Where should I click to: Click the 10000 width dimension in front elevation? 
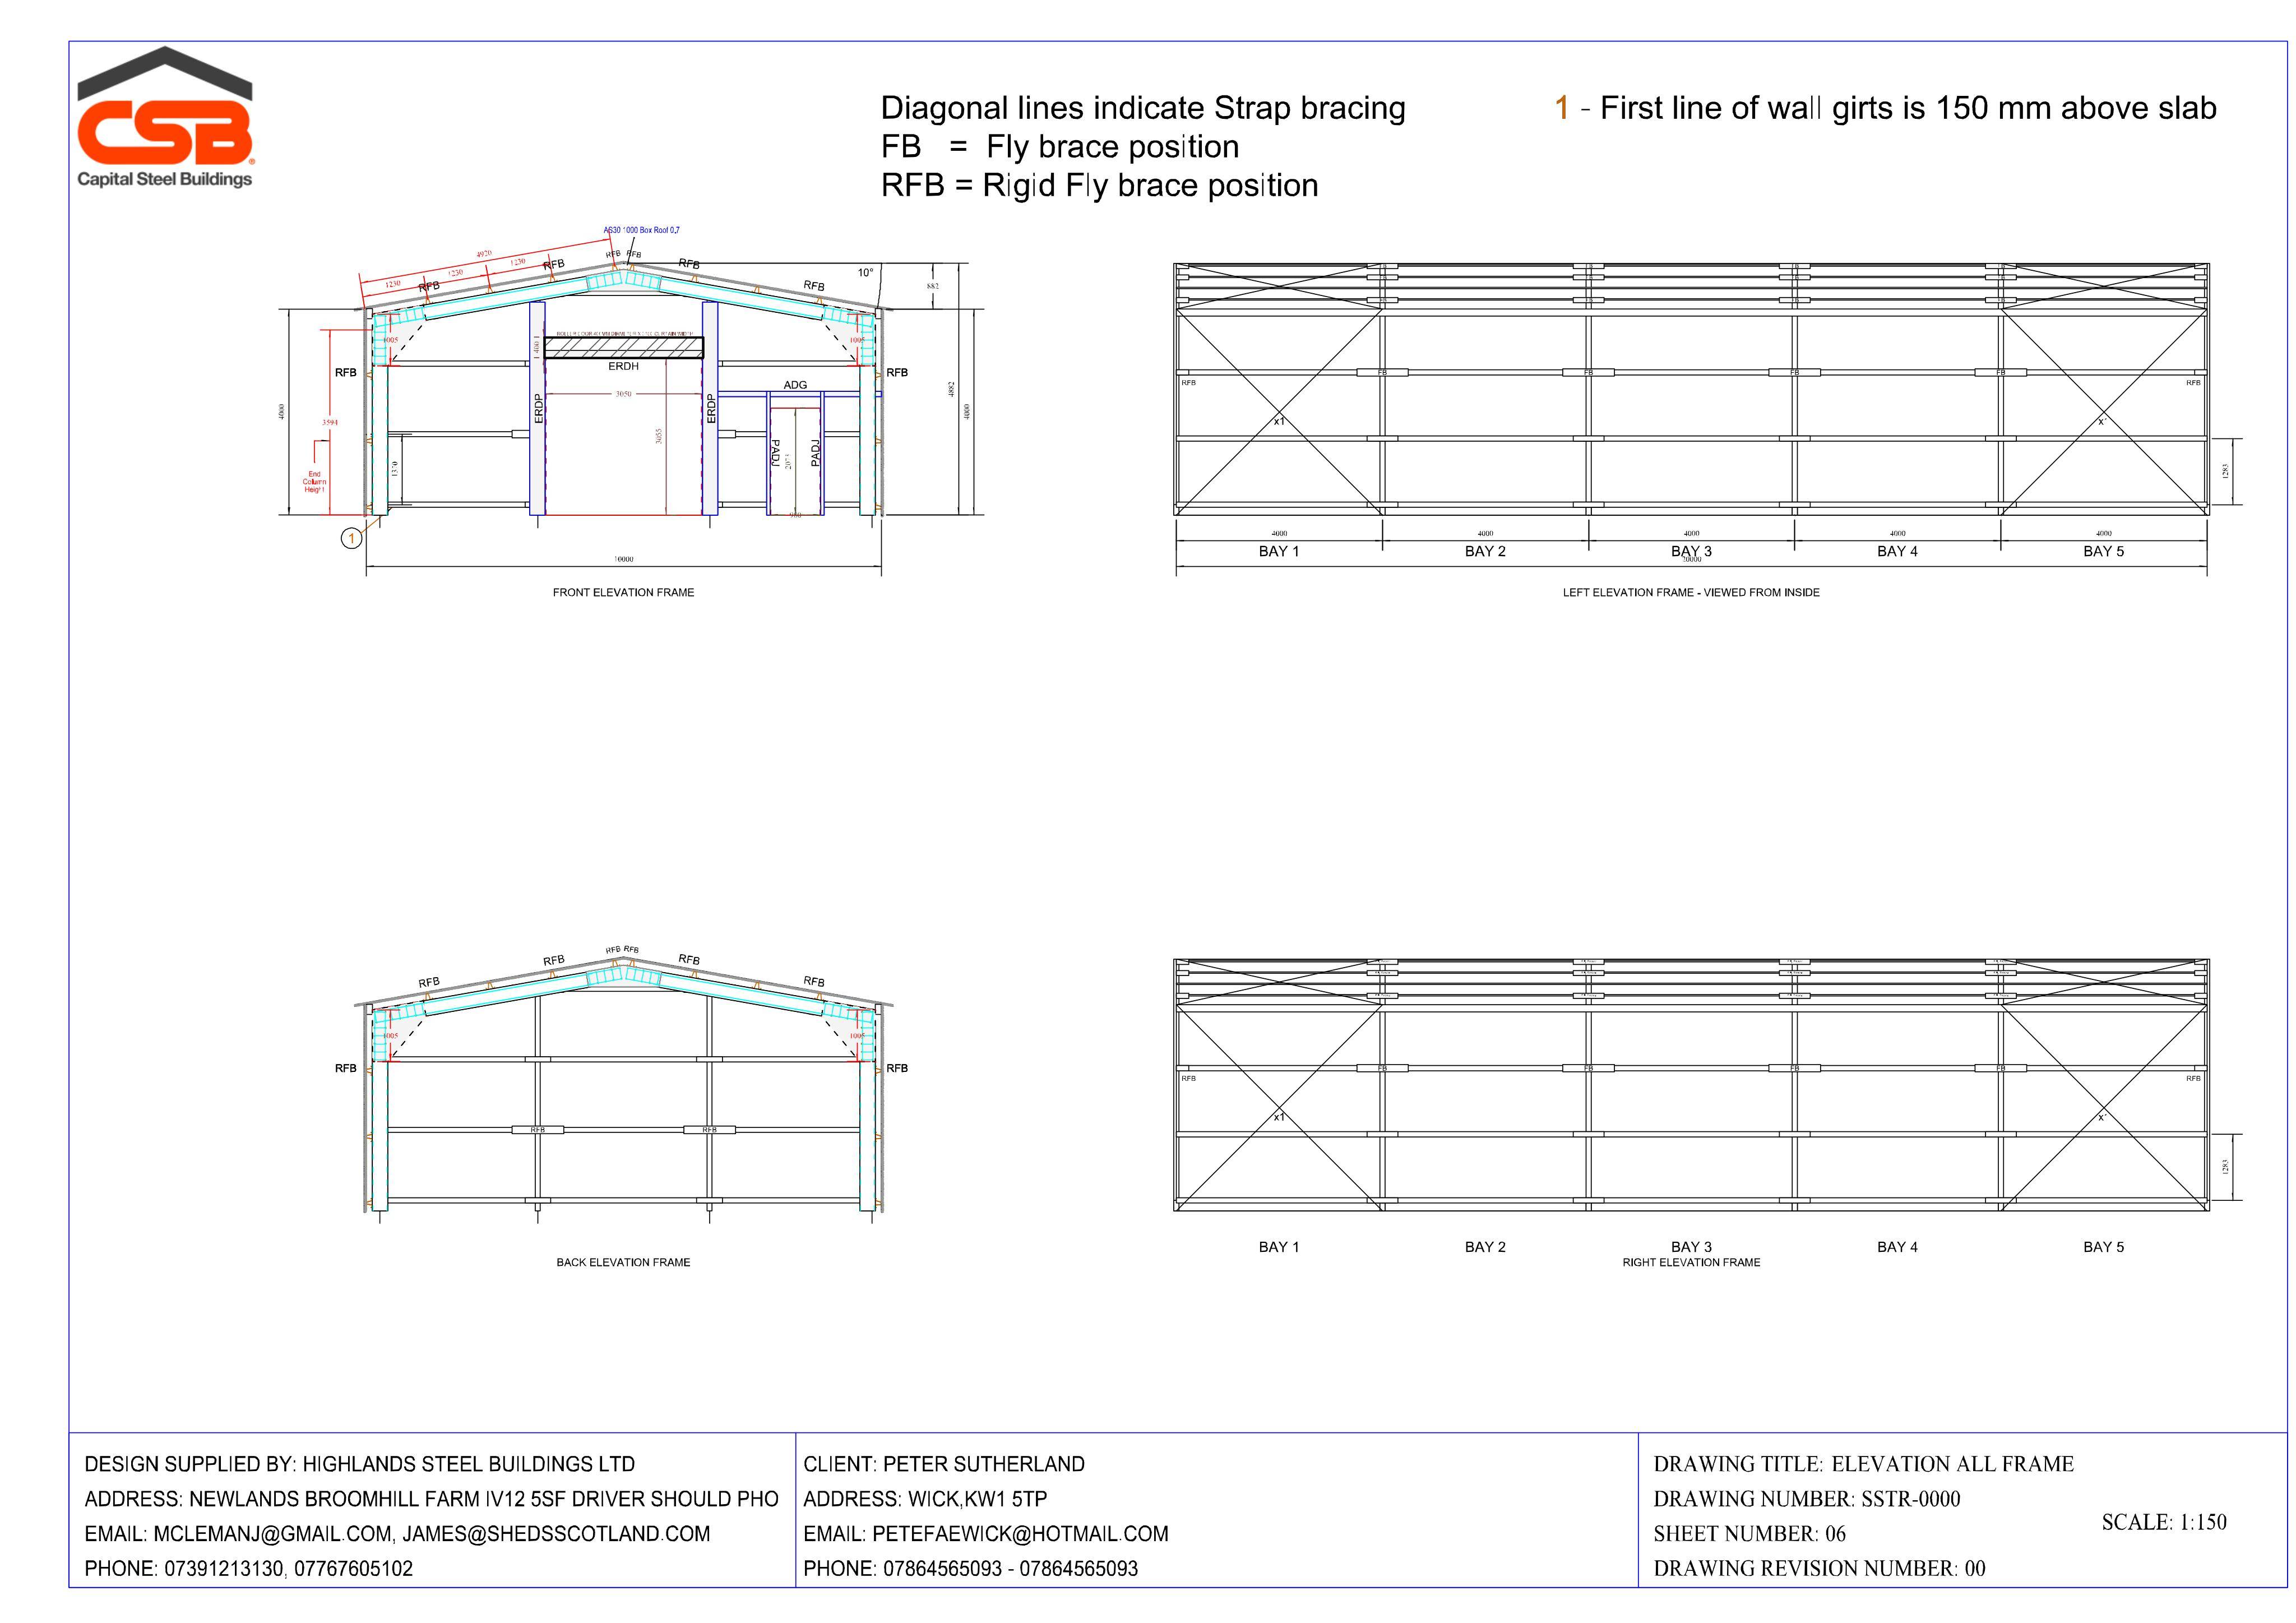click(623, 560)
